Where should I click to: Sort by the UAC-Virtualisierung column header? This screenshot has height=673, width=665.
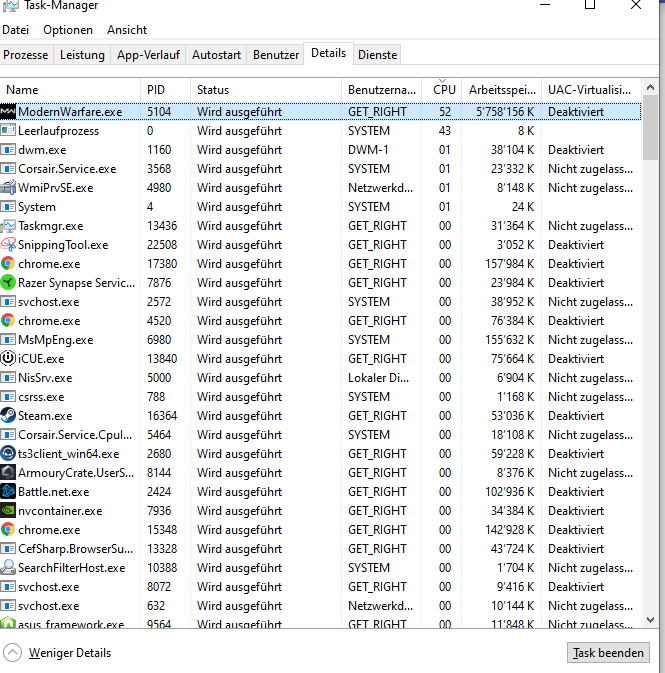tap(591, 90)
